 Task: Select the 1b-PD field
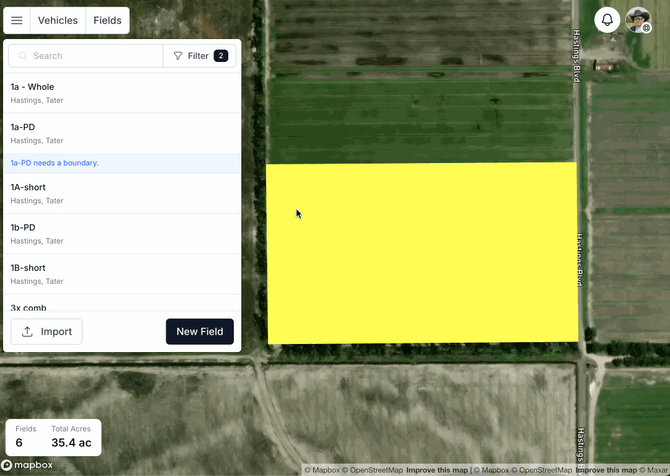122,233
